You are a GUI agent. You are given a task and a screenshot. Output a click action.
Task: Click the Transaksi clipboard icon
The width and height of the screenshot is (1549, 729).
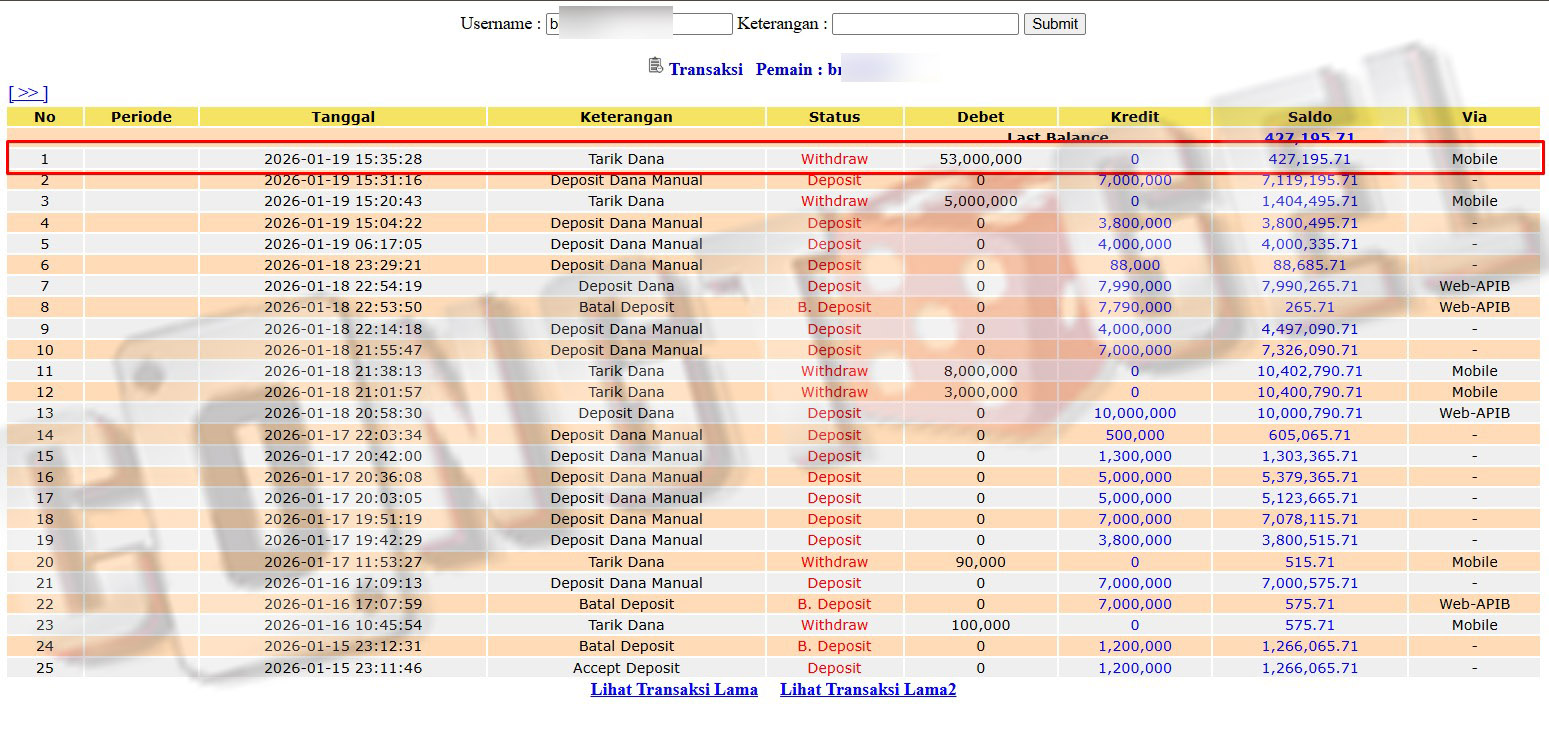[x=655, y=66]
